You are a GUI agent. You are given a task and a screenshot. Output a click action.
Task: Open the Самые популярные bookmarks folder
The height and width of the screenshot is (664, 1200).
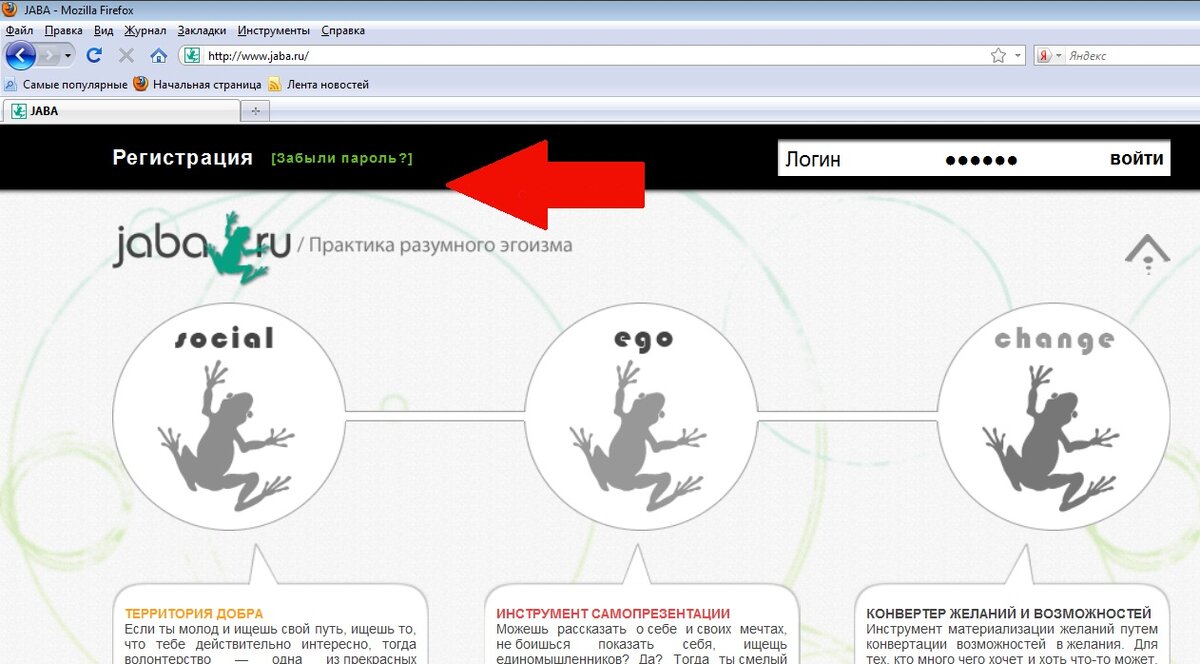coord(66,85)
